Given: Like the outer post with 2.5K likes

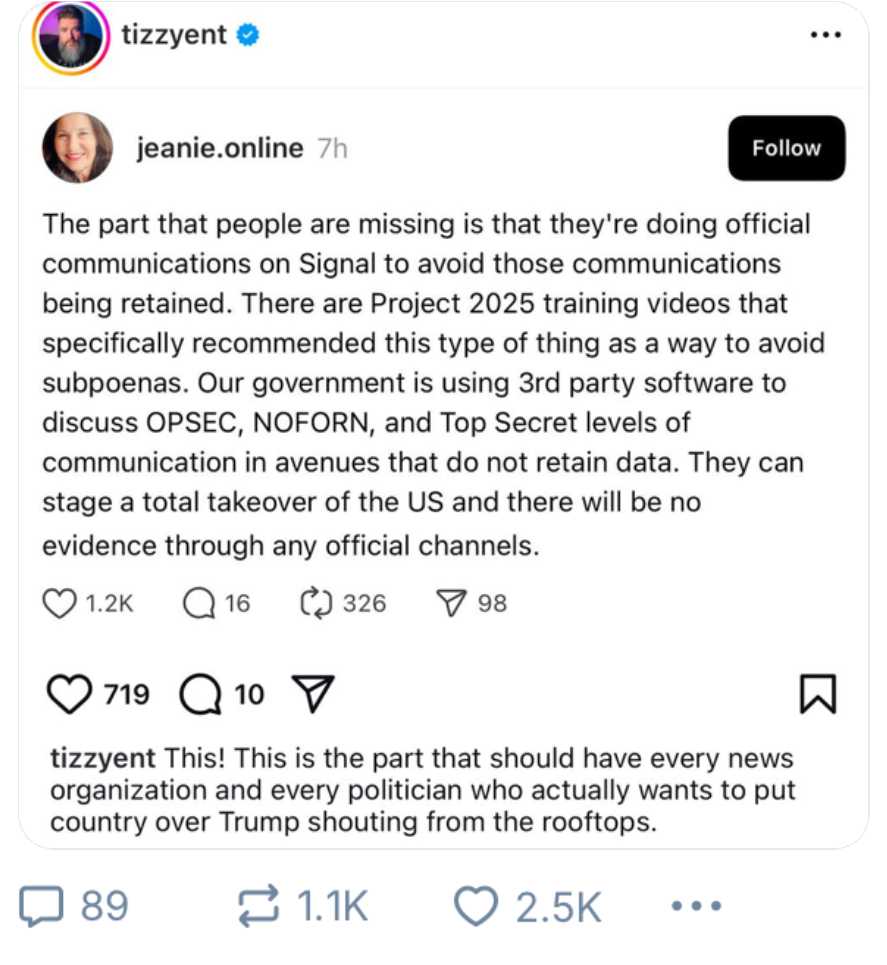Looking at the screenshot, I should tap(478, 906).
